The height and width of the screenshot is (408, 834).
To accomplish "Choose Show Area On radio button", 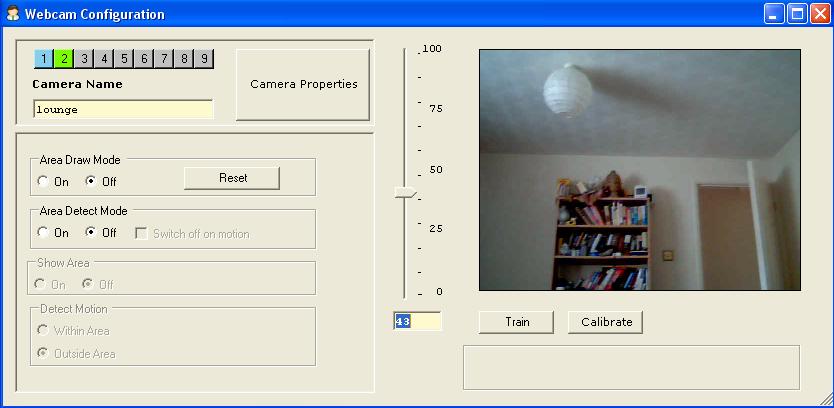I will tap(40, 284).
